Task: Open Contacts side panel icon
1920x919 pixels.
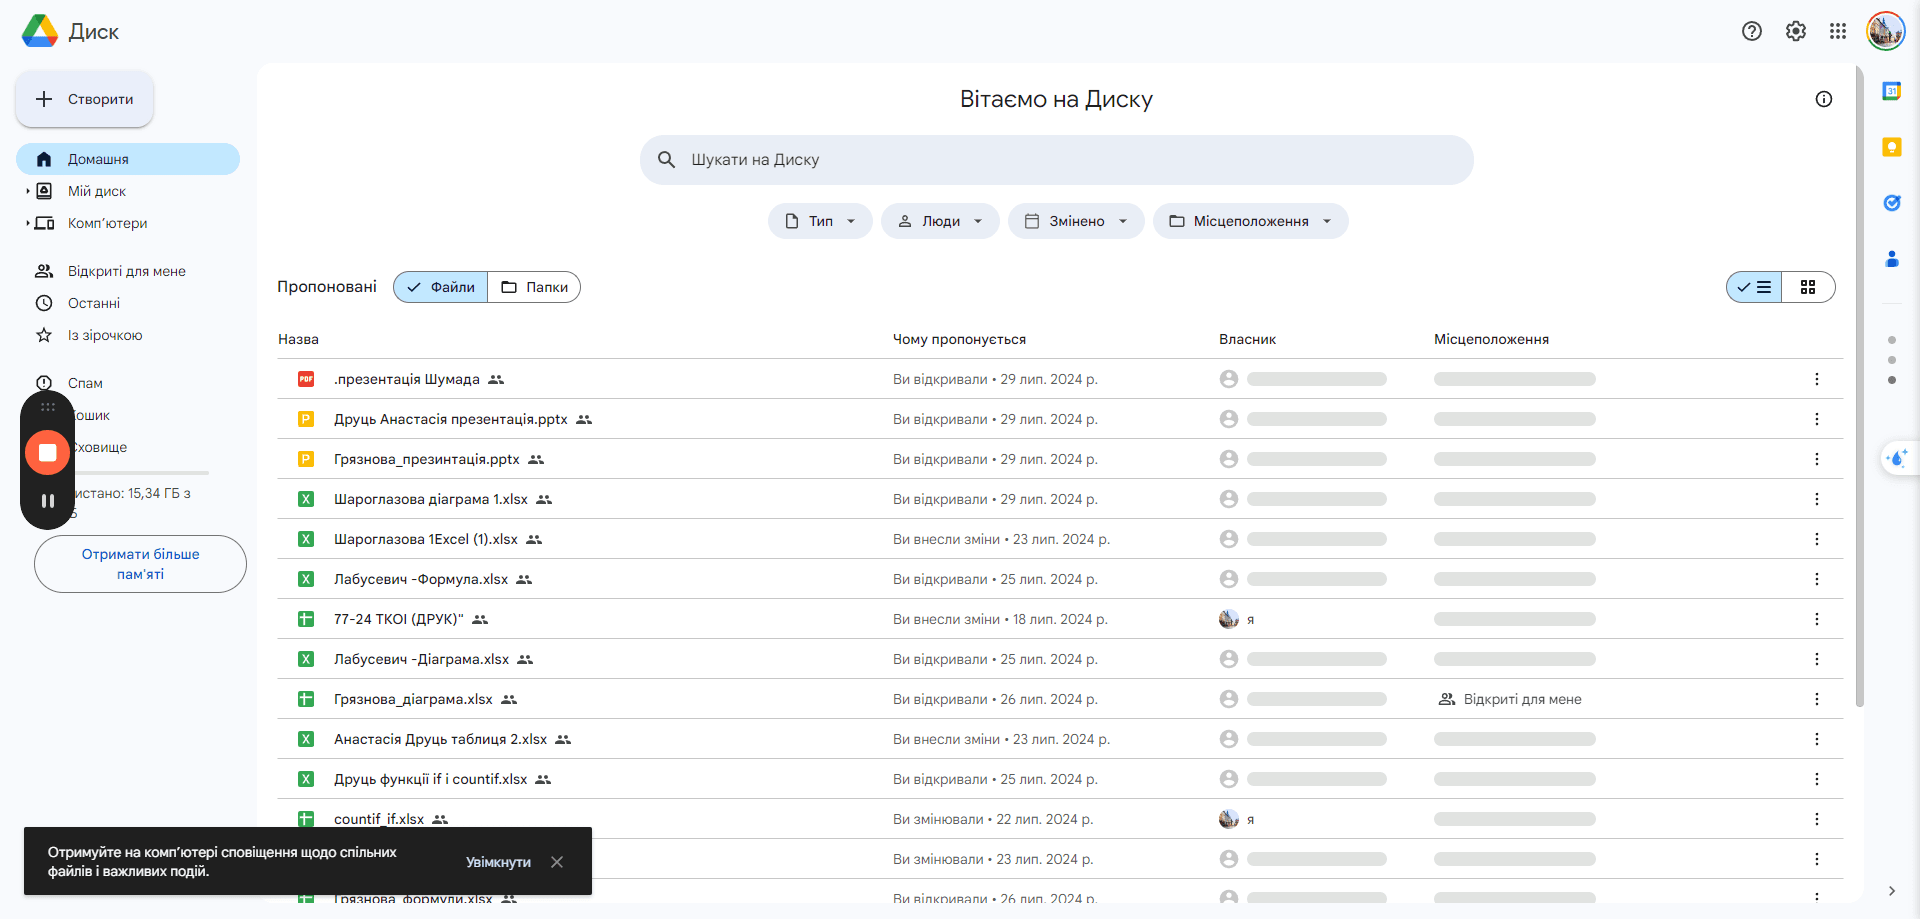Action: coord(1891,259)
